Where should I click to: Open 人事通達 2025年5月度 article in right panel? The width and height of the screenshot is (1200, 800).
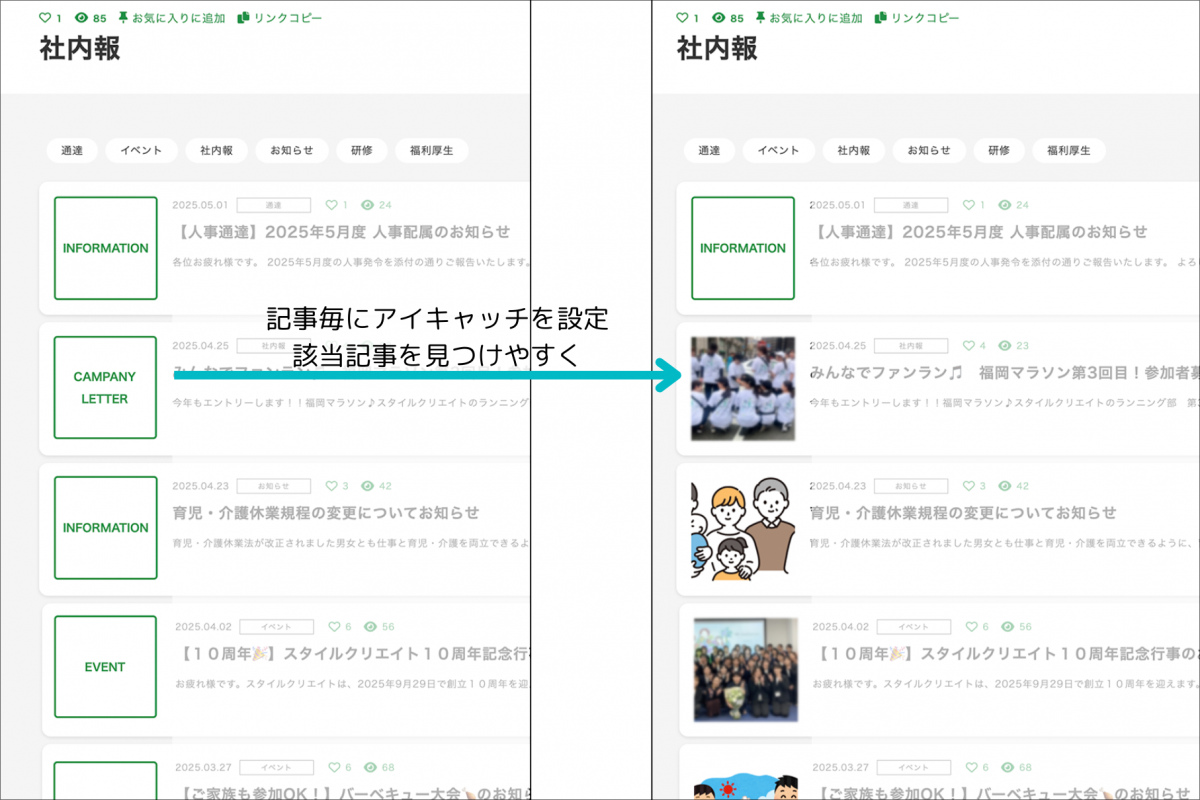(978, 232)
